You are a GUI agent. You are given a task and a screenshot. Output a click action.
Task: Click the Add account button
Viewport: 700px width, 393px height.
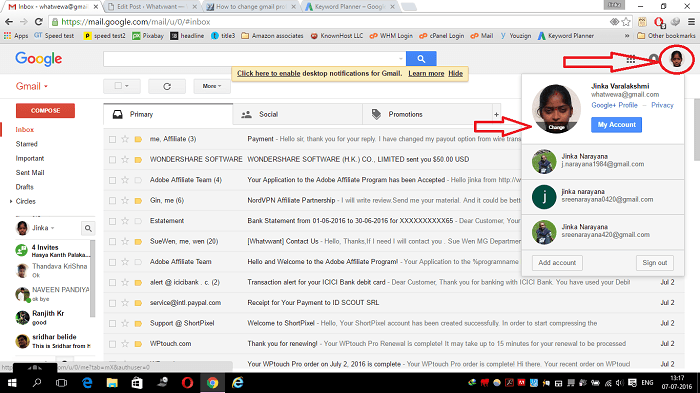[557, 263]
